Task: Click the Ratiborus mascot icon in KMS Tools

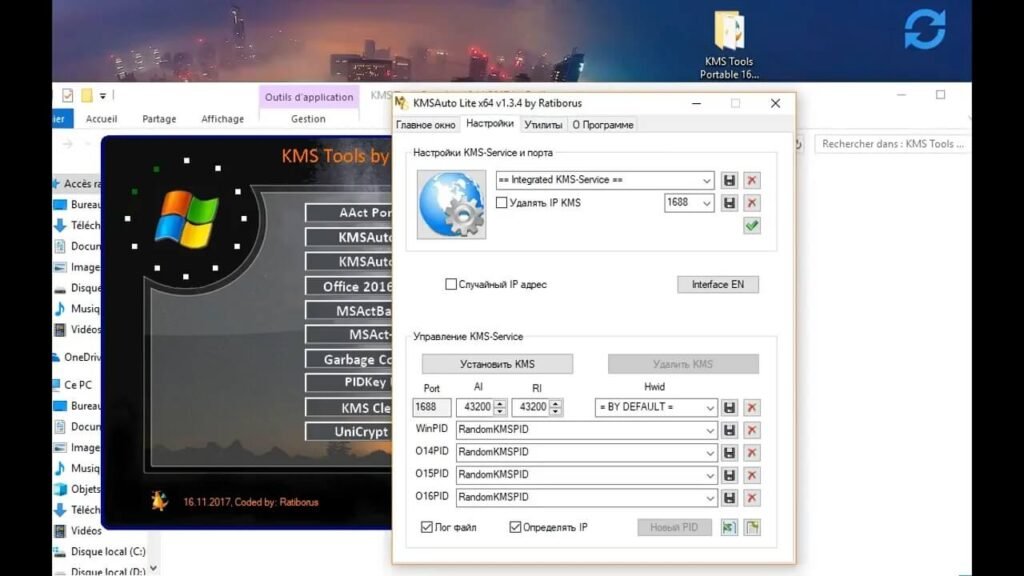Action: [159, 501]
